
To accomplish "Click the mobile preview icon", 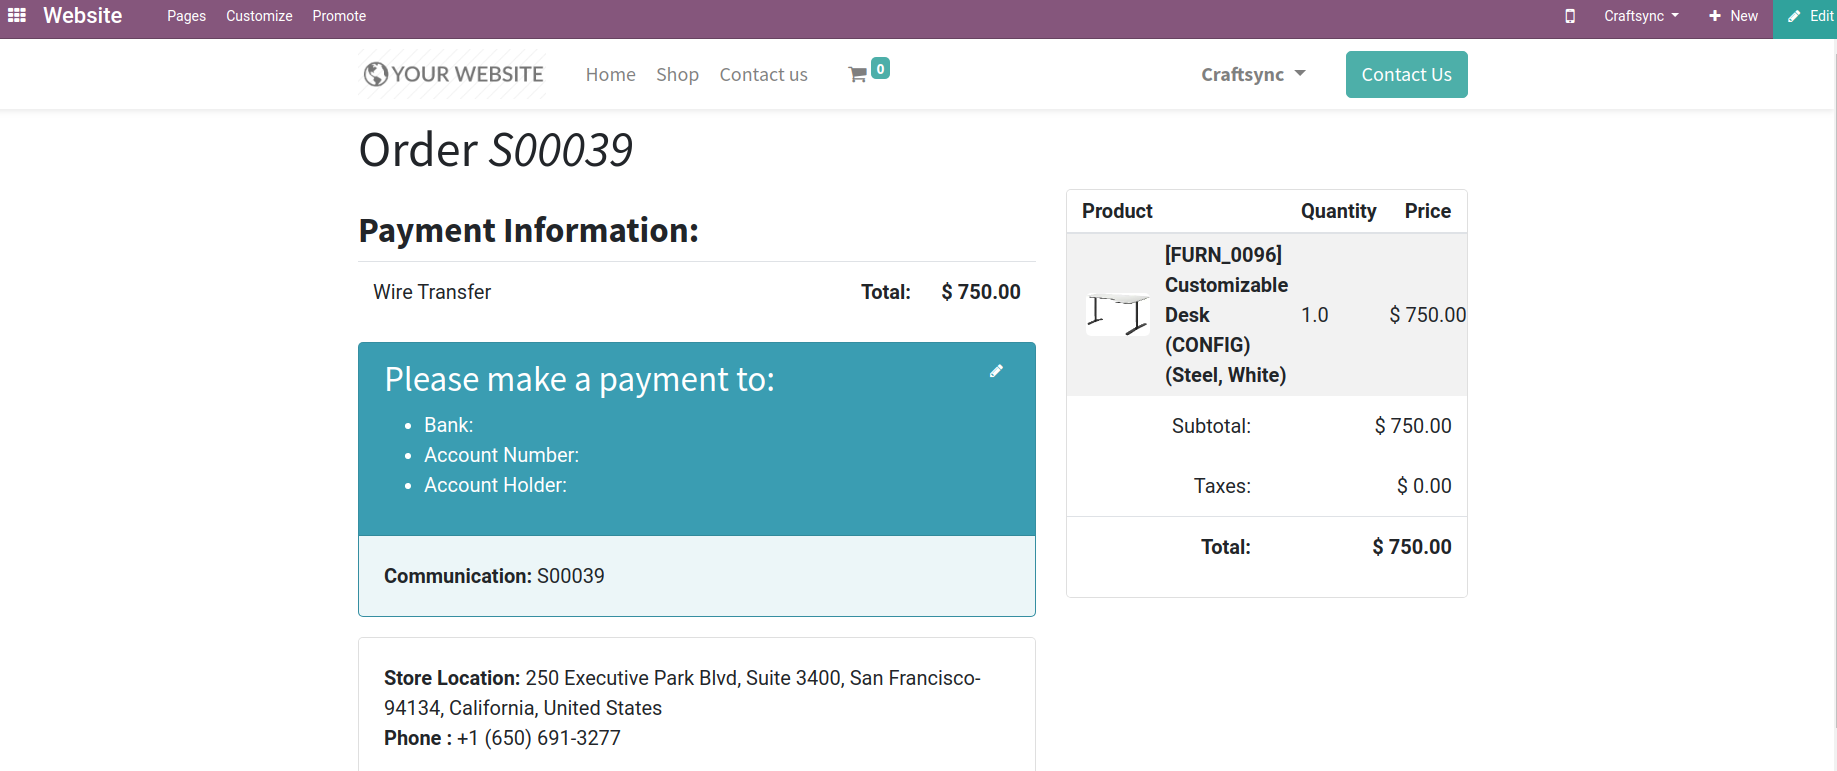I will point(1570,16).
